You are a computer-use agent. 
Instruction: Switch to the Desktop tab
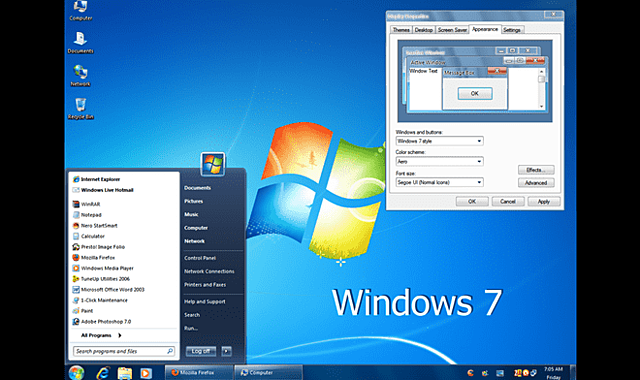tap(423, 30)
